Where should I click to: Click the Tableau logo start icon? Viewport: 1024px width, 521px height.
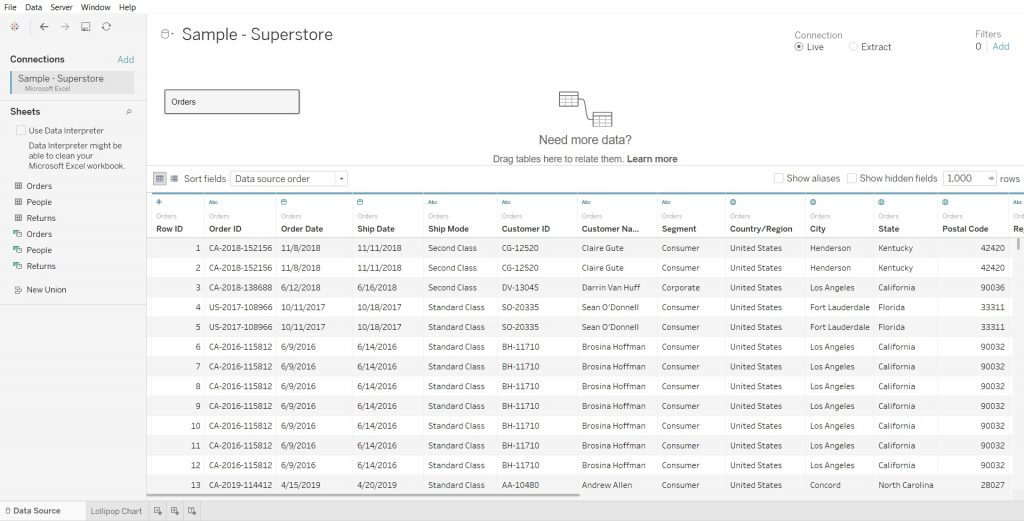pyautogui.click(x=14, y=27)
